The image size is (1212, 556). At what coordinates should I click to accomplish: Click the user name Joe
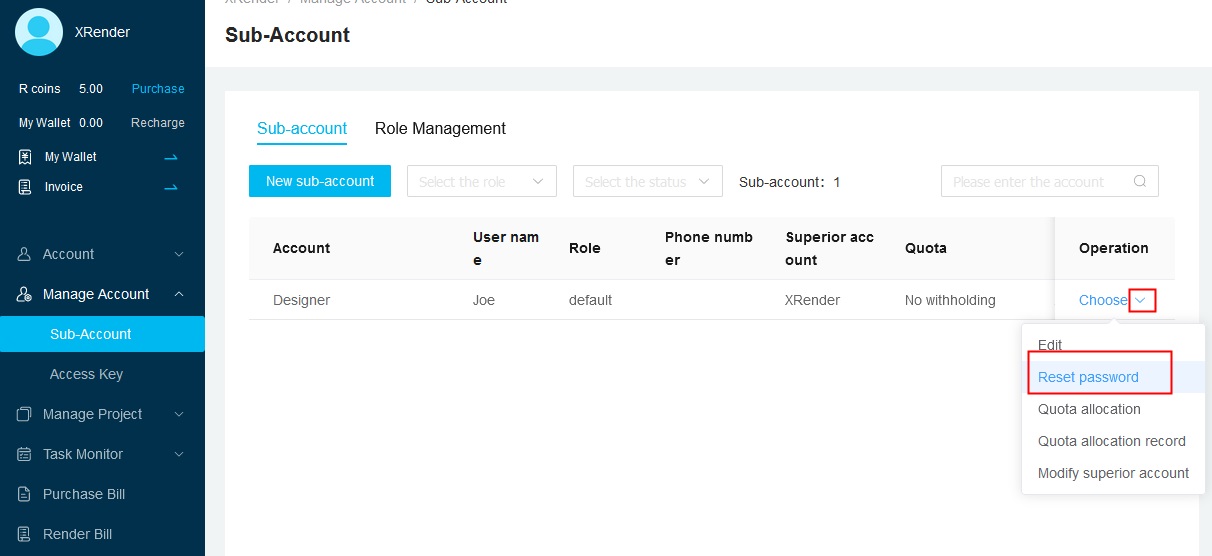pyautogui.click(x=484, y=300)
